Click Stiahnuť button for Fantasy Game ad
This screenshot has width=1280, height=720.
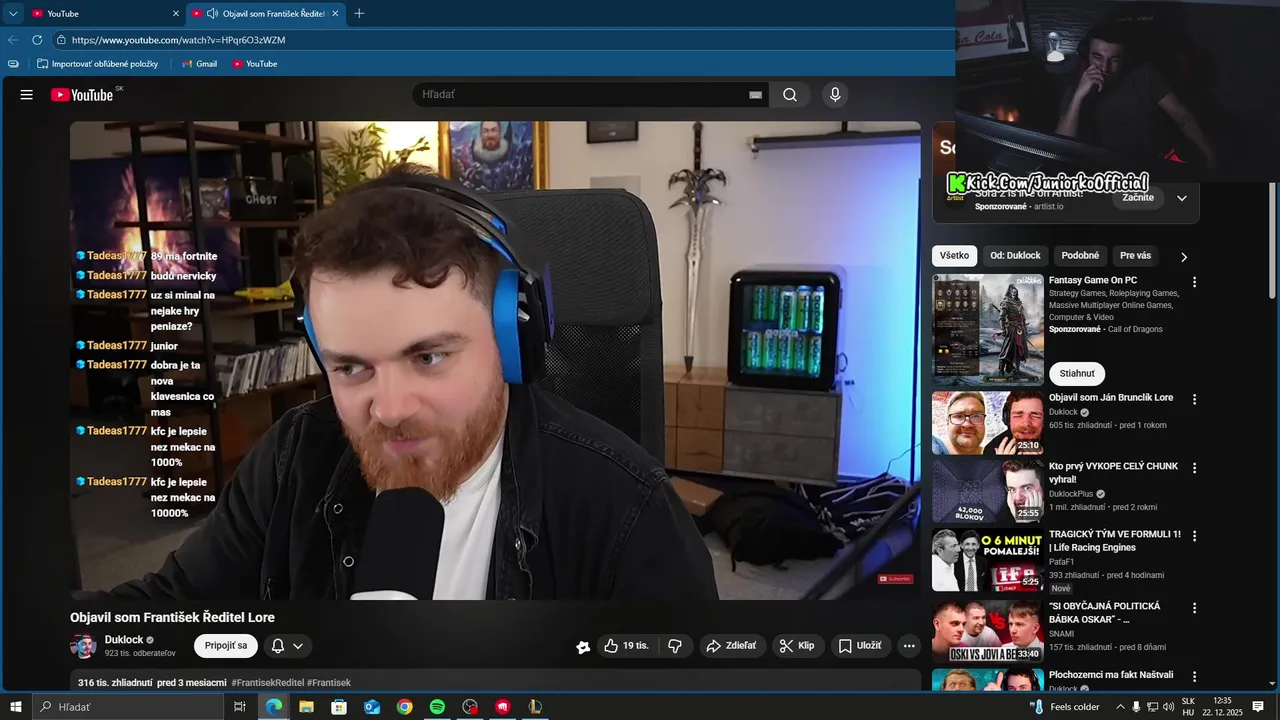pos(1077,374)
